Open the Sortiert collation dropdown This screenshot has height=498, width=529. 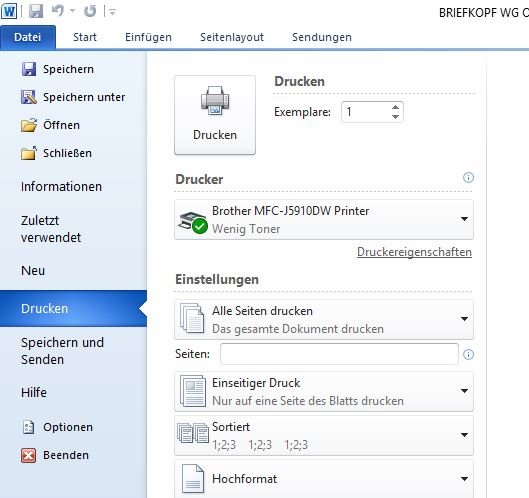click(x=324, y=435)
